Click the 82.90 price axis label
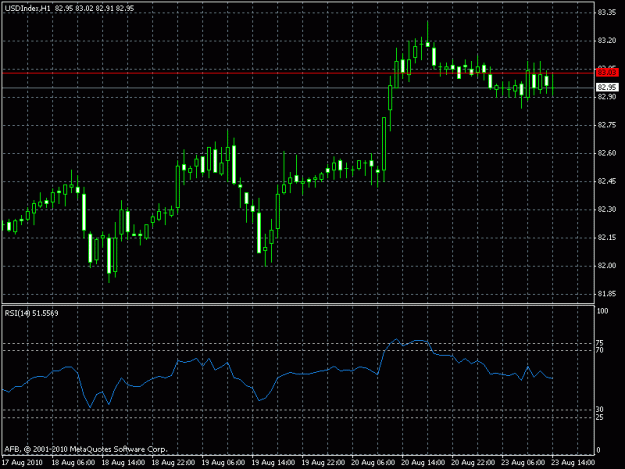Viewport: 625px width, 469px height. [607, 97]
